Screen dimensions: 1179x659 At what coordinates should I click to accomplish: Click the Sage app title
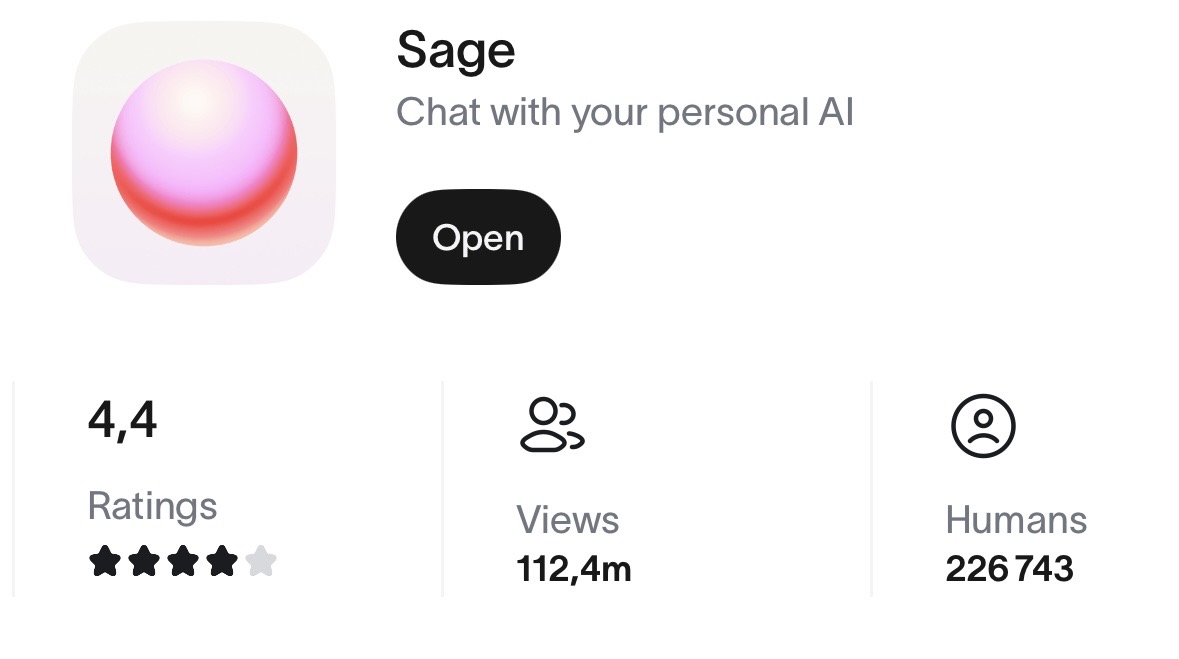pos(455,49)
